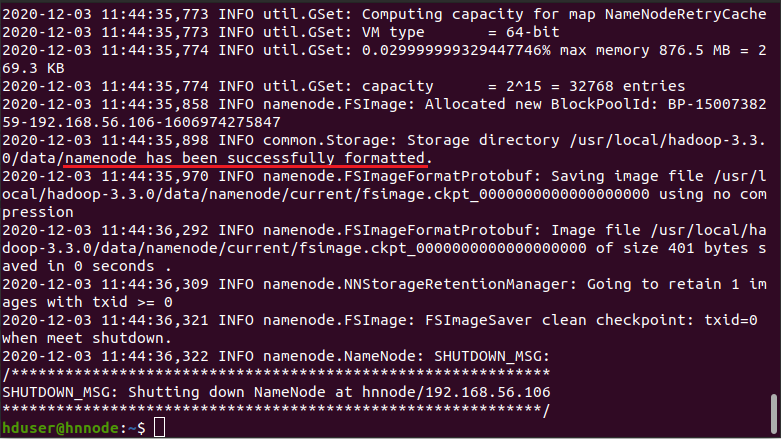This screenshot has height=439, width=781.
Task: Click the empty scrollbar track above the thumb
Action: coord(773,200)
